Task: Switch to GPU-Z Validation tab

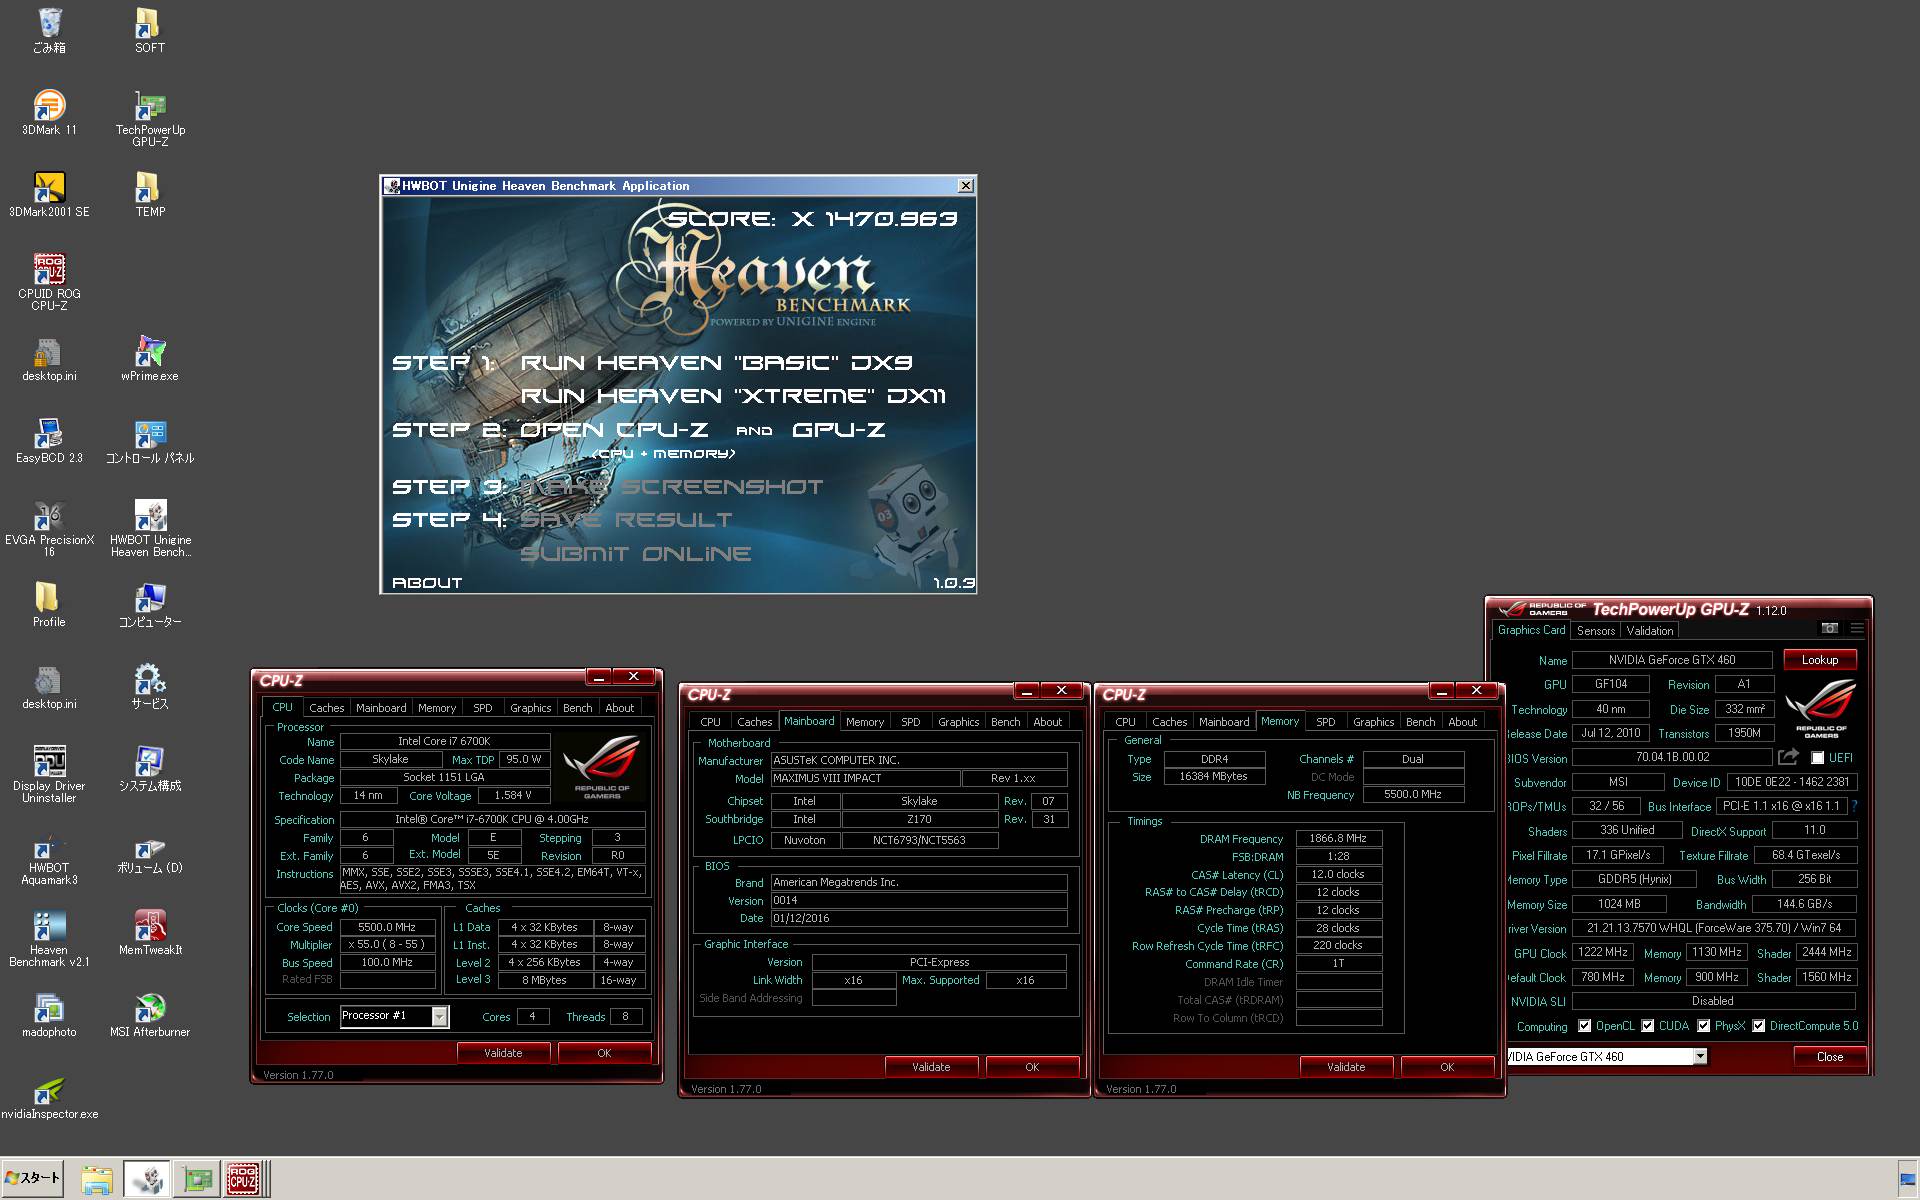Action: (1649, 630)
